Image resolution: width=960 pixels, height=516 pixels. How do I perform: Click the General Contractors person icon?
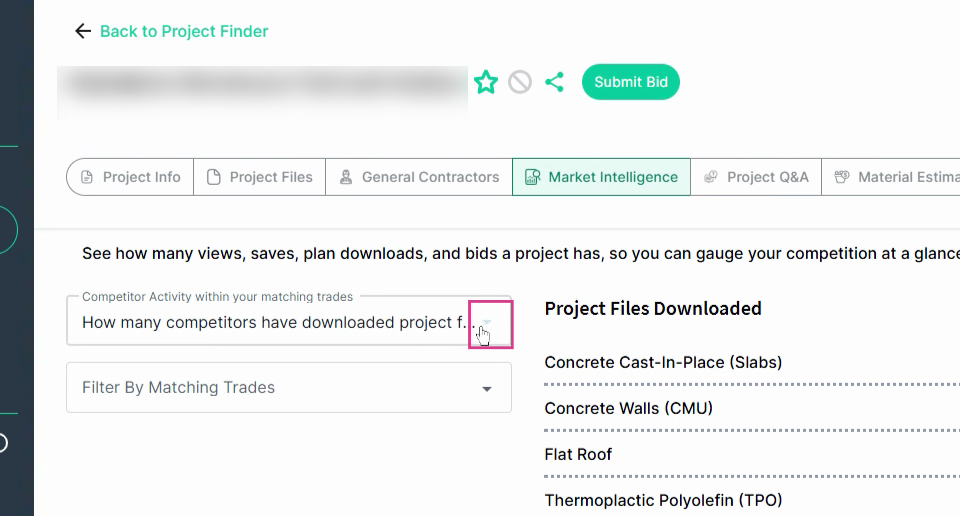(346, 177)
